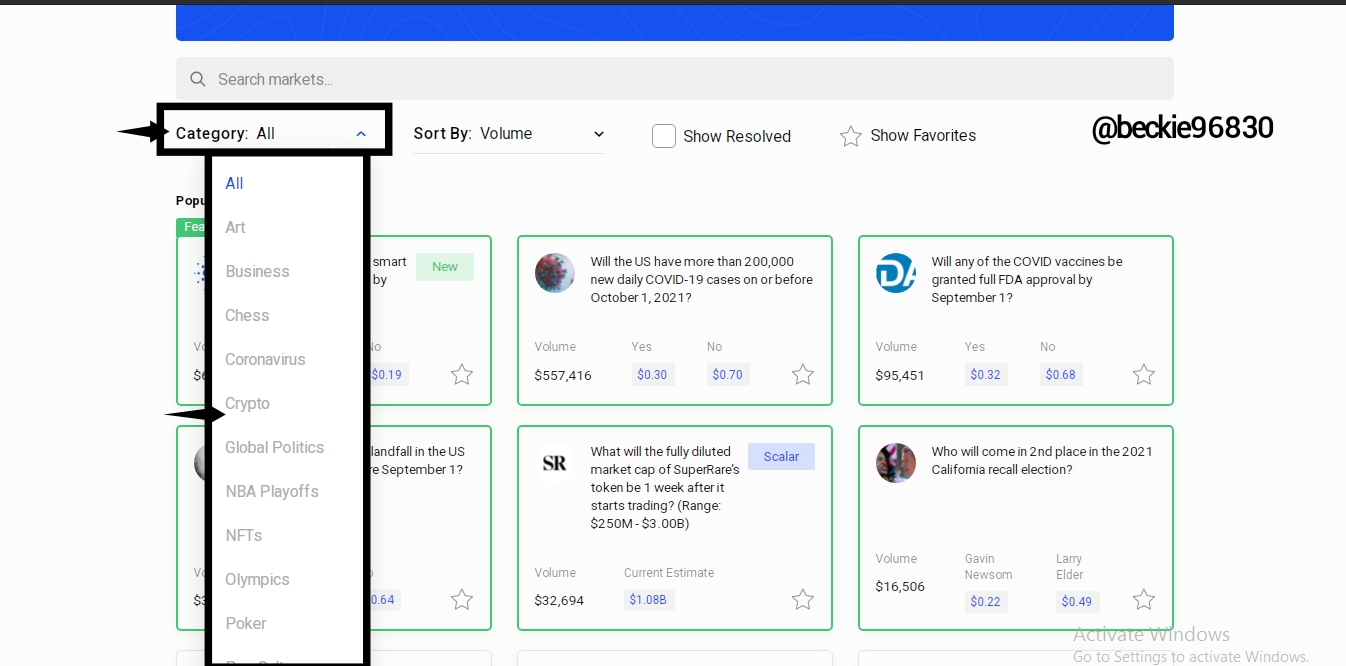Click the $1.08B Current Estimate price
The width and height of the screenshot is (1346, 666).
coord(648,600)
